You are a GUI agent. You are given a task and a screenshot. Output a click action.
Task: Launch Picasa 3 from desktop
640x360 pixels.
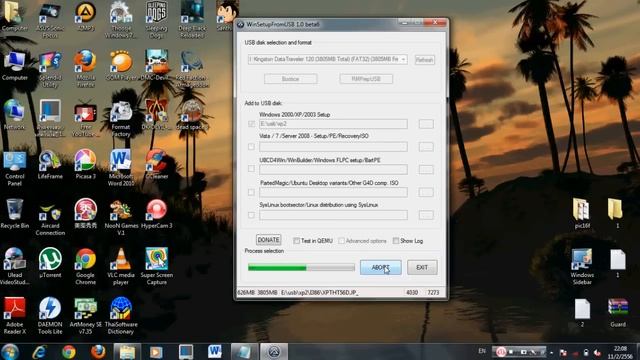pos(85,164)
